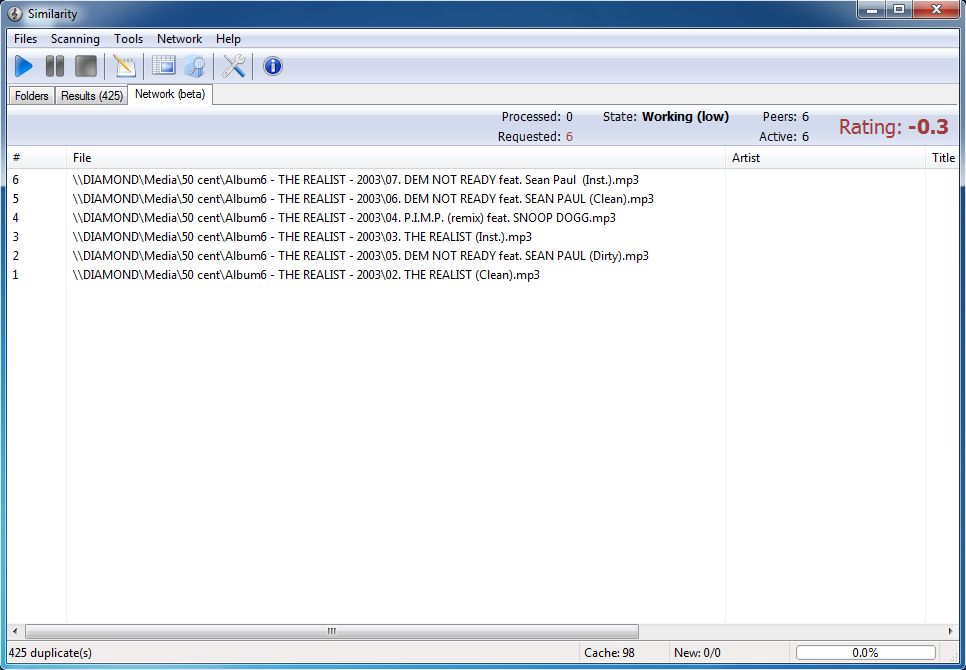
Task: Switch to the Folders tab
Action: [x=31, y=95]
